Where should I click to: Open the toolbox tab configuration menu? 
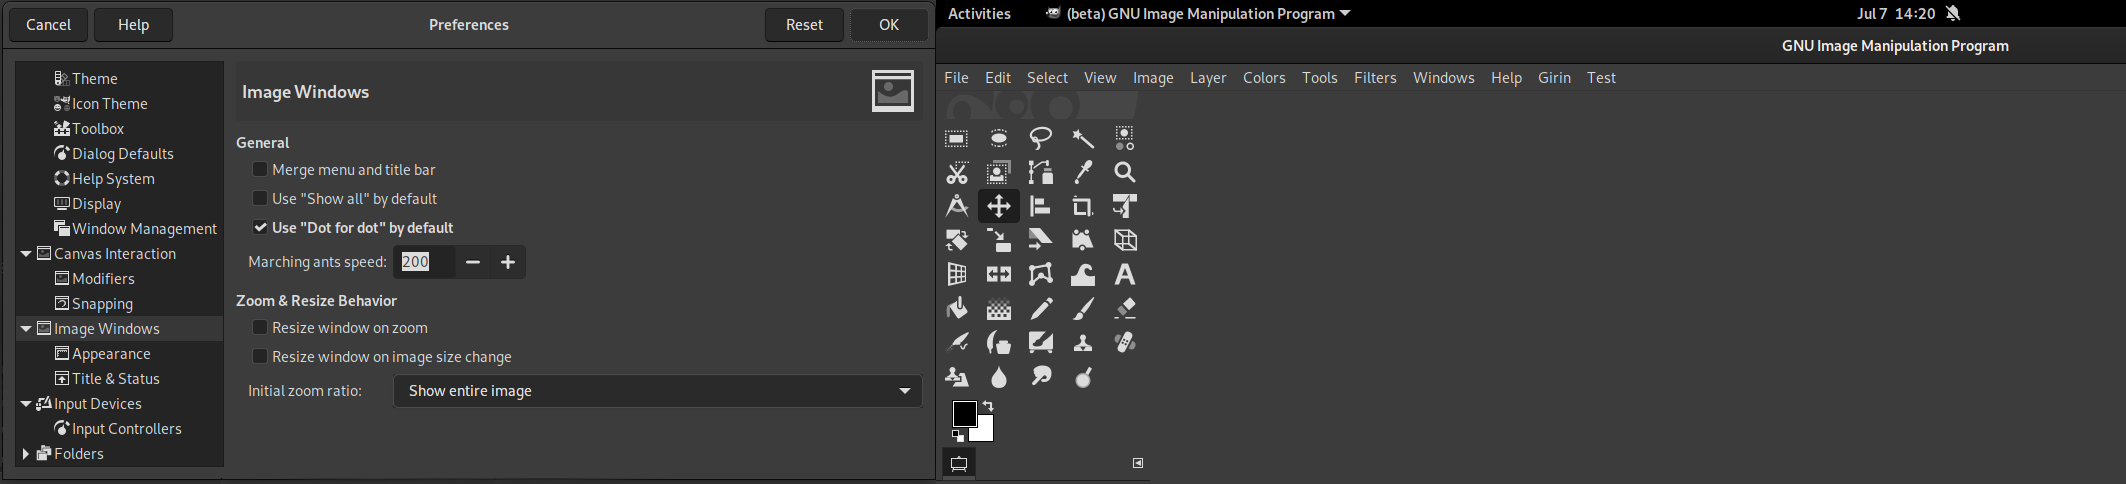click(1138, 463)
